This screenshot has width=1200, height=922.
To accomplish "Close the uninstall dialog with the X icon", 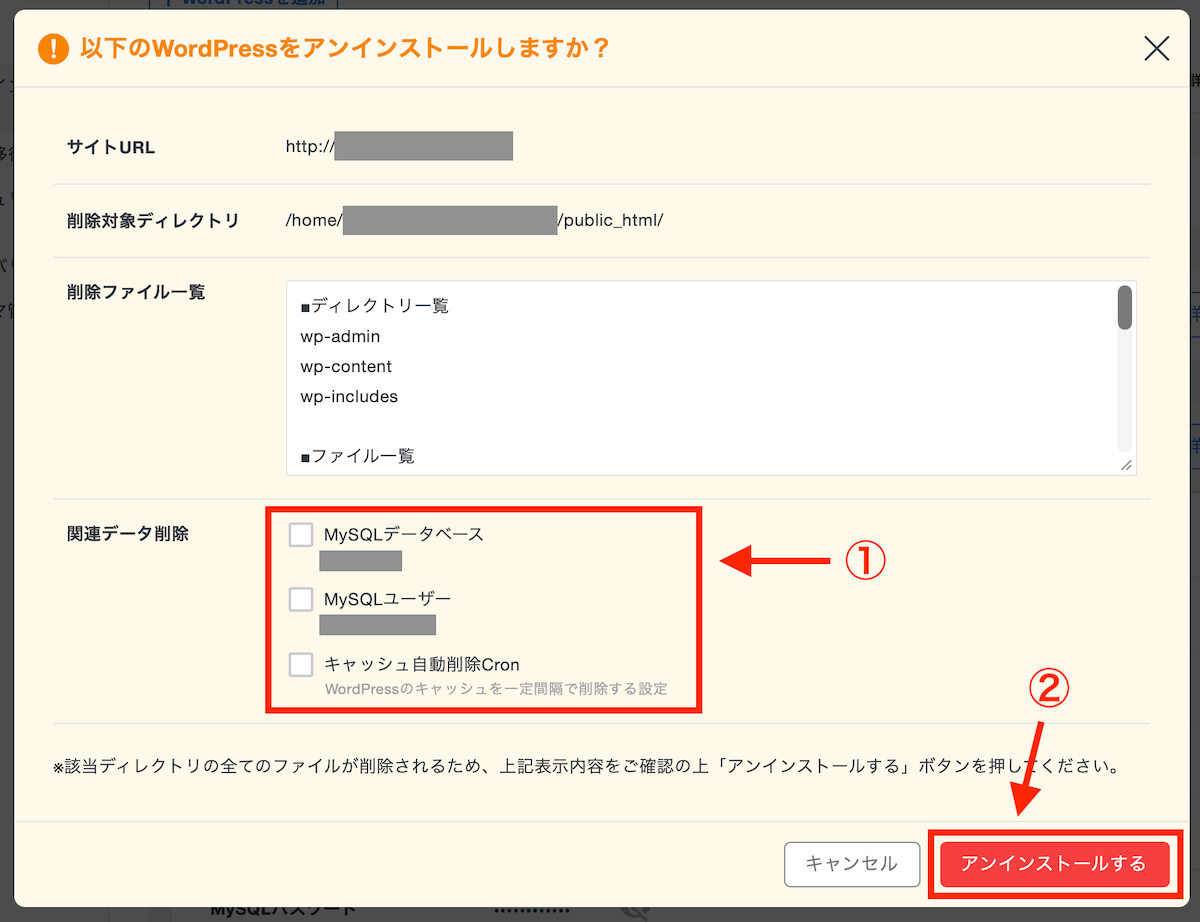I will [x=1156, y=48].
